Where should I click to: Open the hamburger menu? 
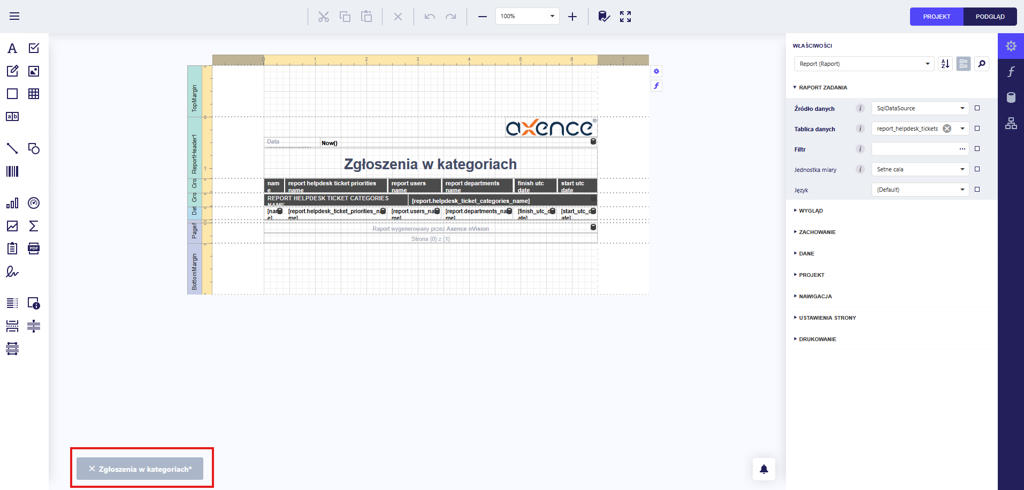tap(14, 17)
